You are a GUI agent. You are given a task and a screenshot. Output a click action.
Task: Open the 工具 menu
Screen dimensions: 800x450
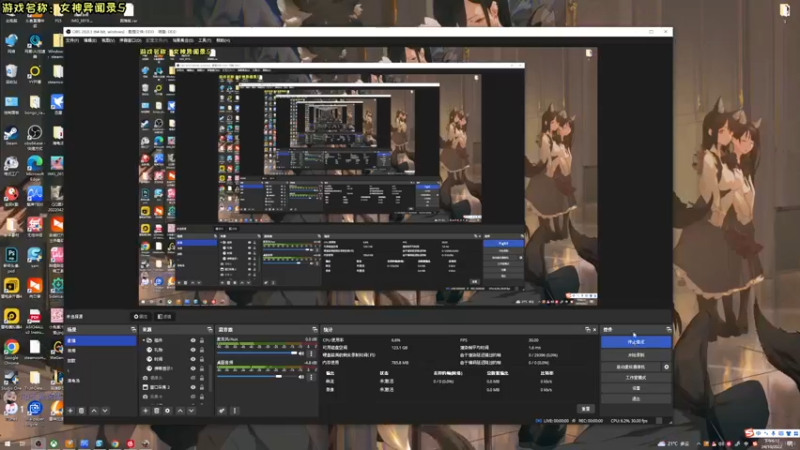click(x=205, y=40)
